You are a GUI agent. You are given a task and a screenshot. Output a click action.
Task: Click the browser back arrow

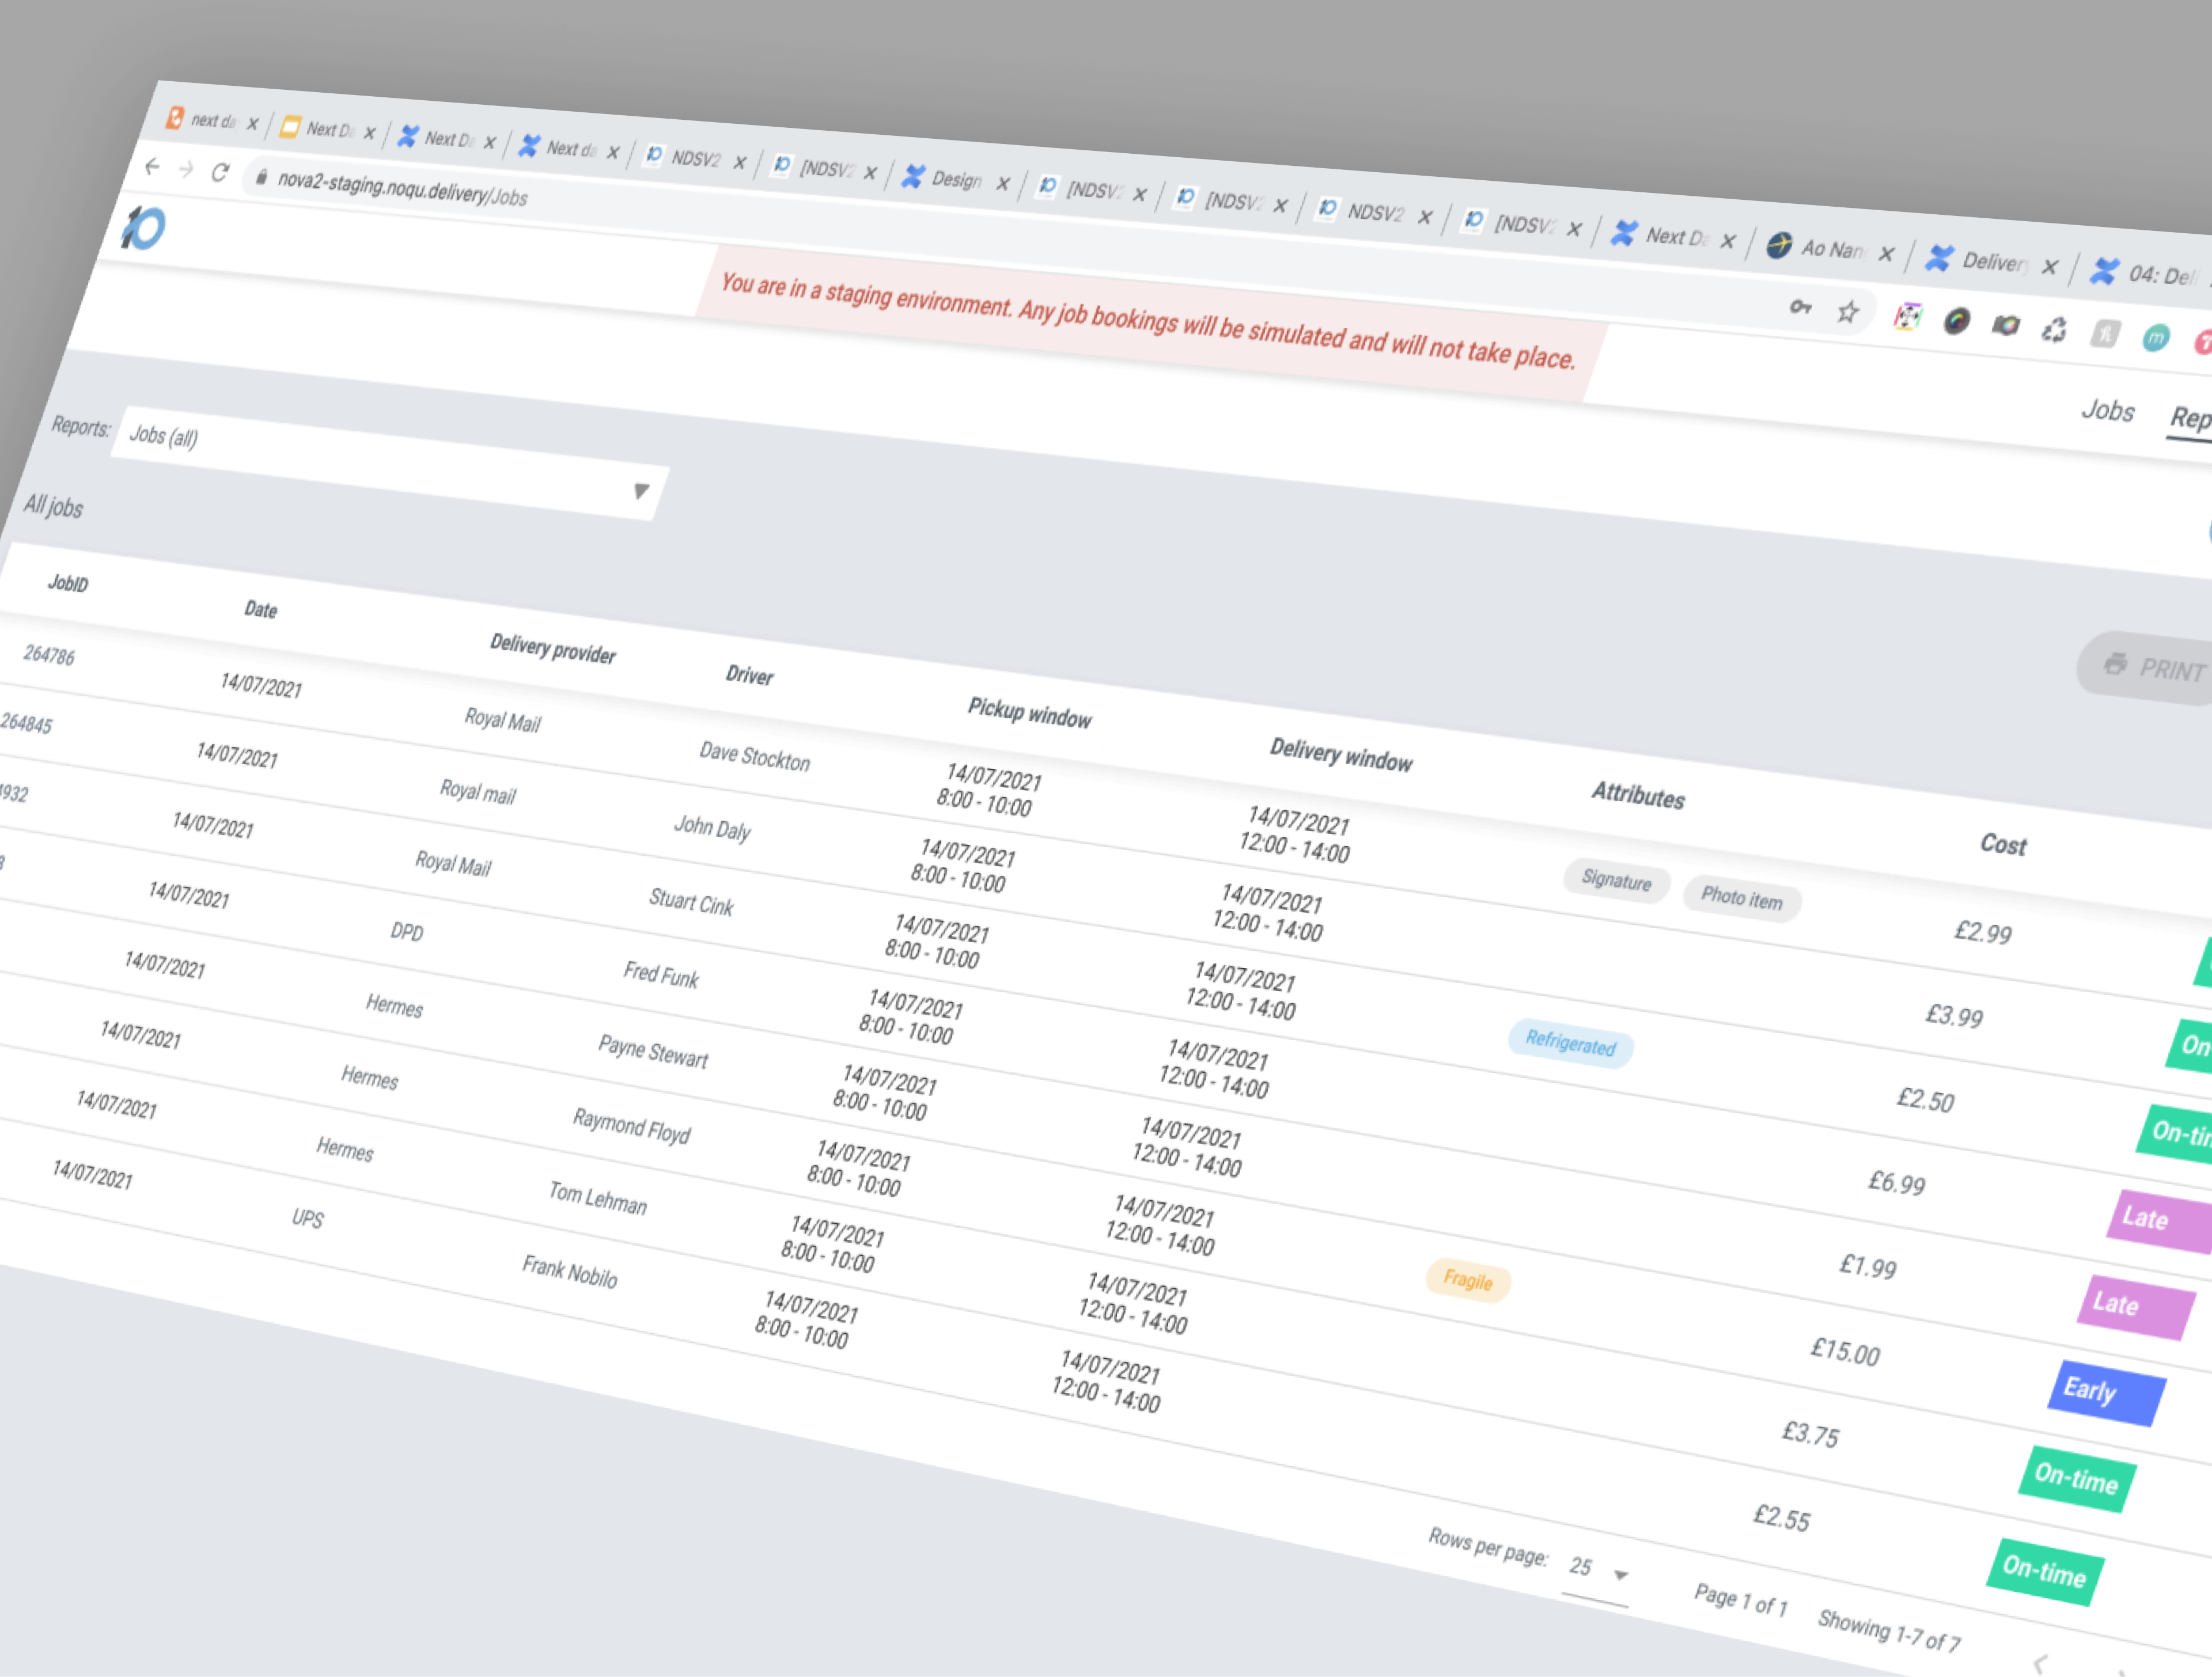(x=152, y=166)
